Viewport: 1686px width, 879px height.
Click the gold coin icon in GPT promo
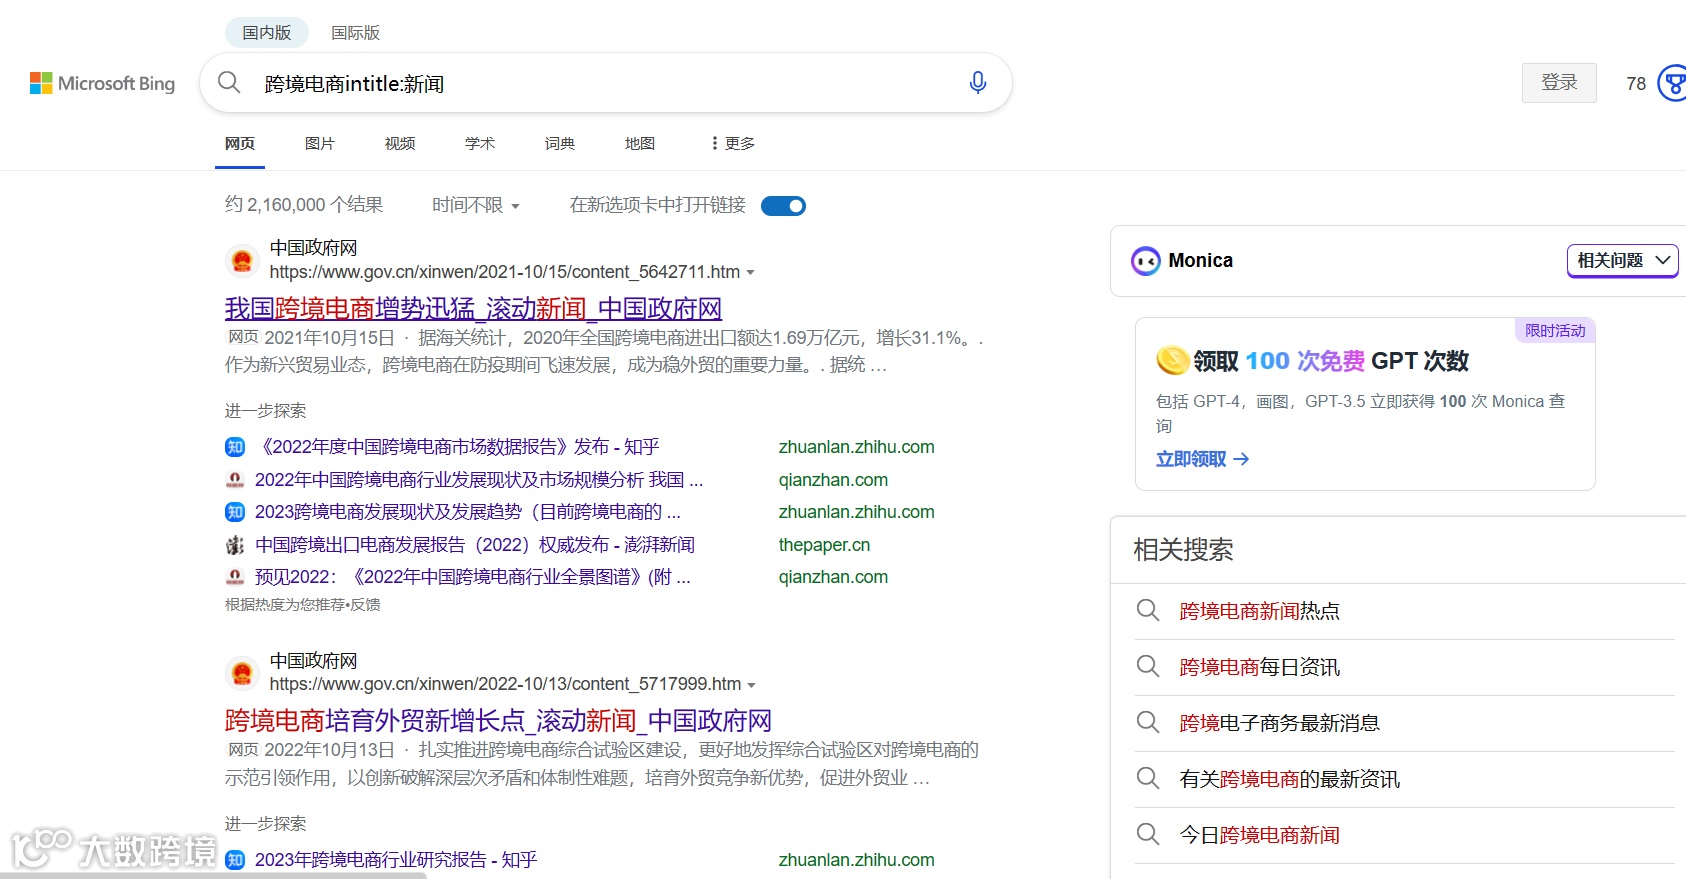[x=1172, y=360]
